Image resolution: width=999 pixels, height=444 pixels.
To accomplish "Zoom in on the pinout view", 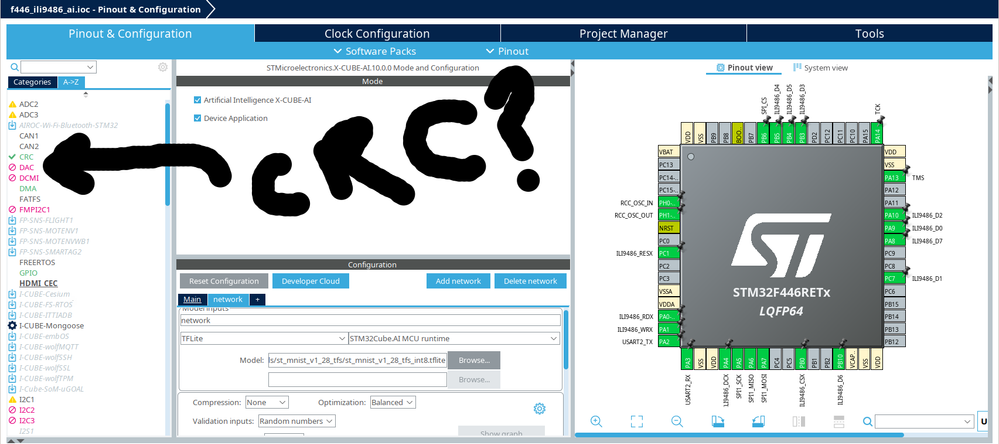I will click(596, 421).
